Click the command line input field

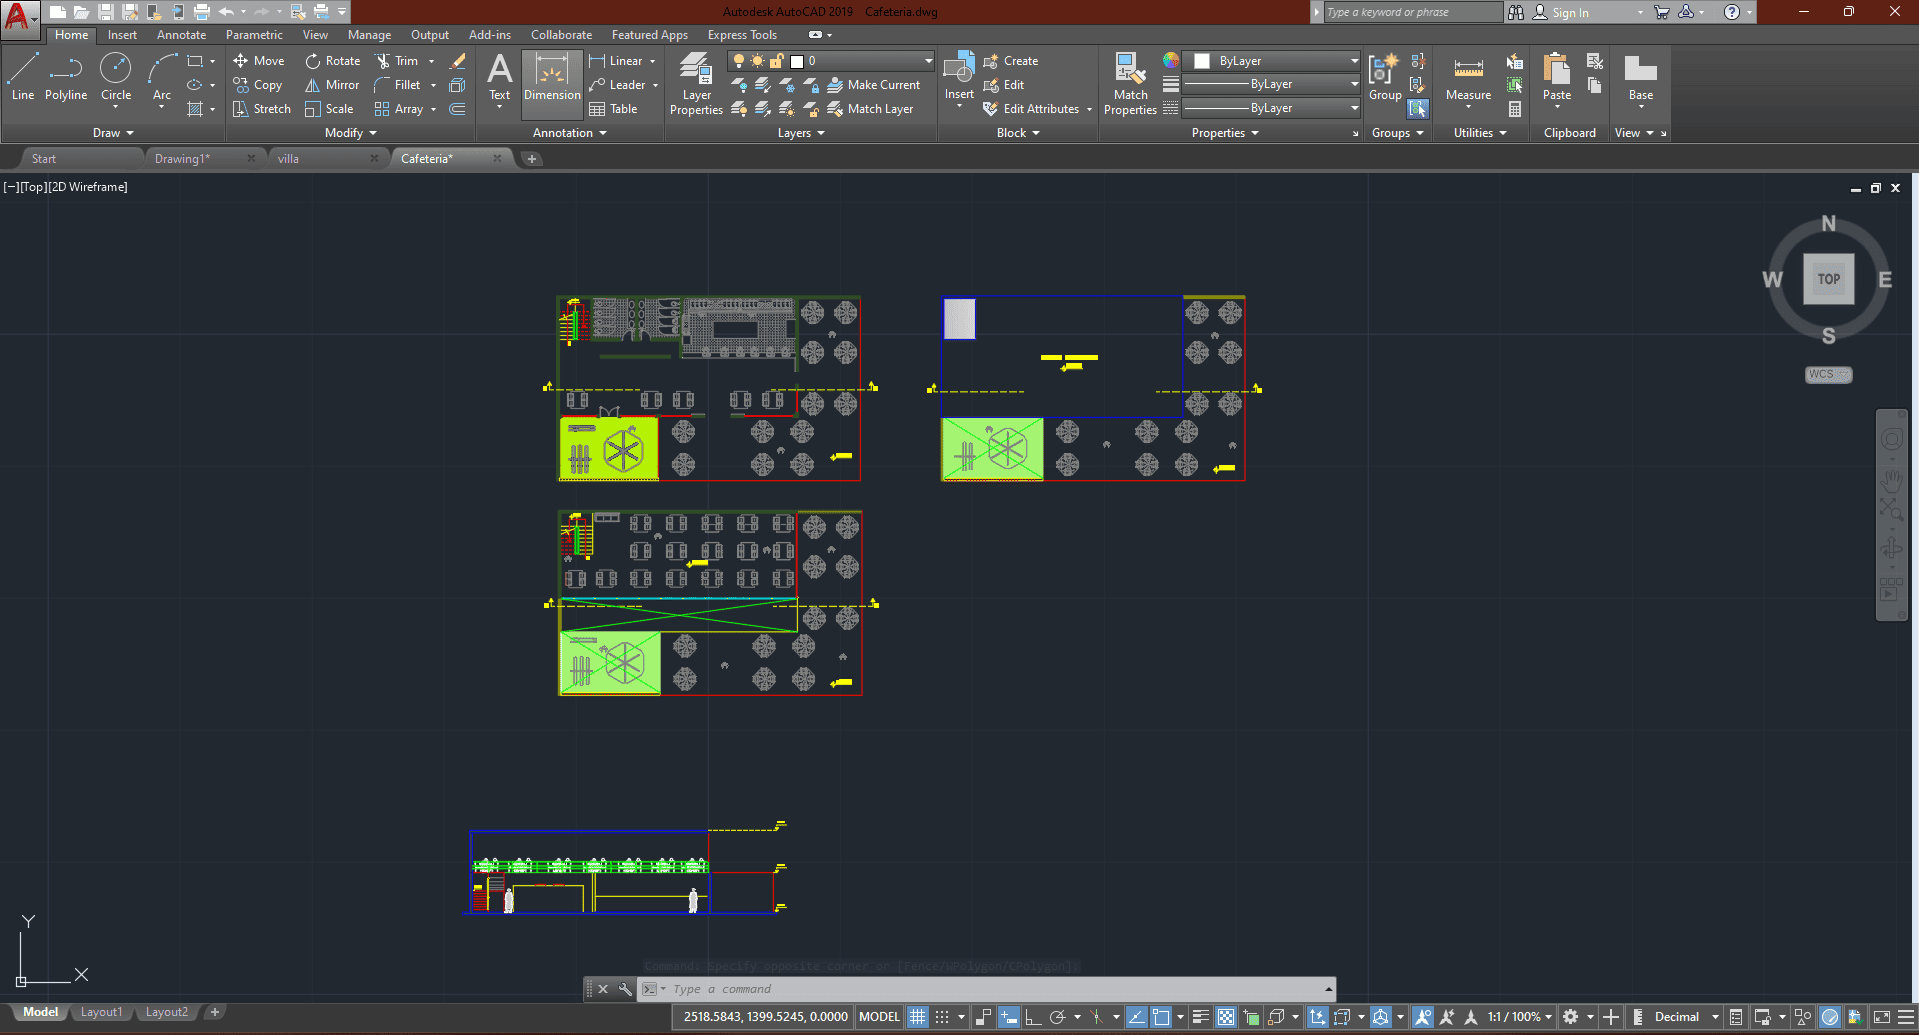click(990, 989)
